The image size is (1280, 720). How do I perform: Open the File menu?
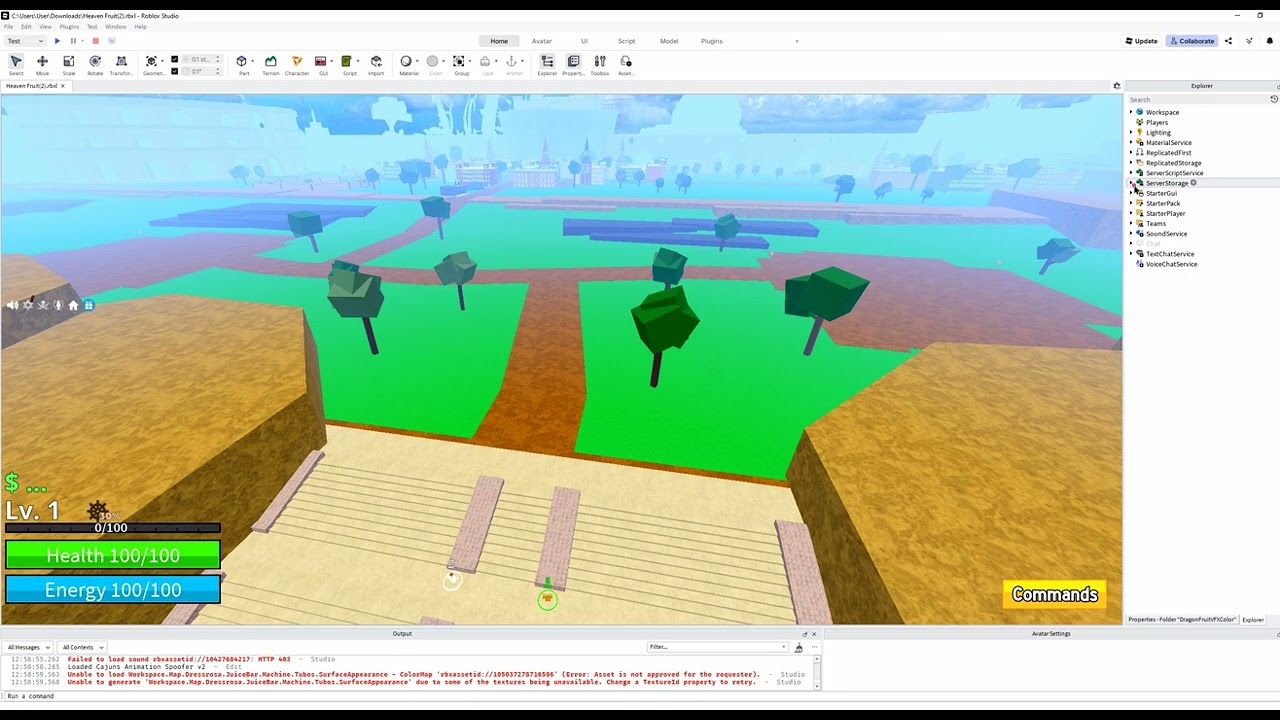click(x=9, y=27)
